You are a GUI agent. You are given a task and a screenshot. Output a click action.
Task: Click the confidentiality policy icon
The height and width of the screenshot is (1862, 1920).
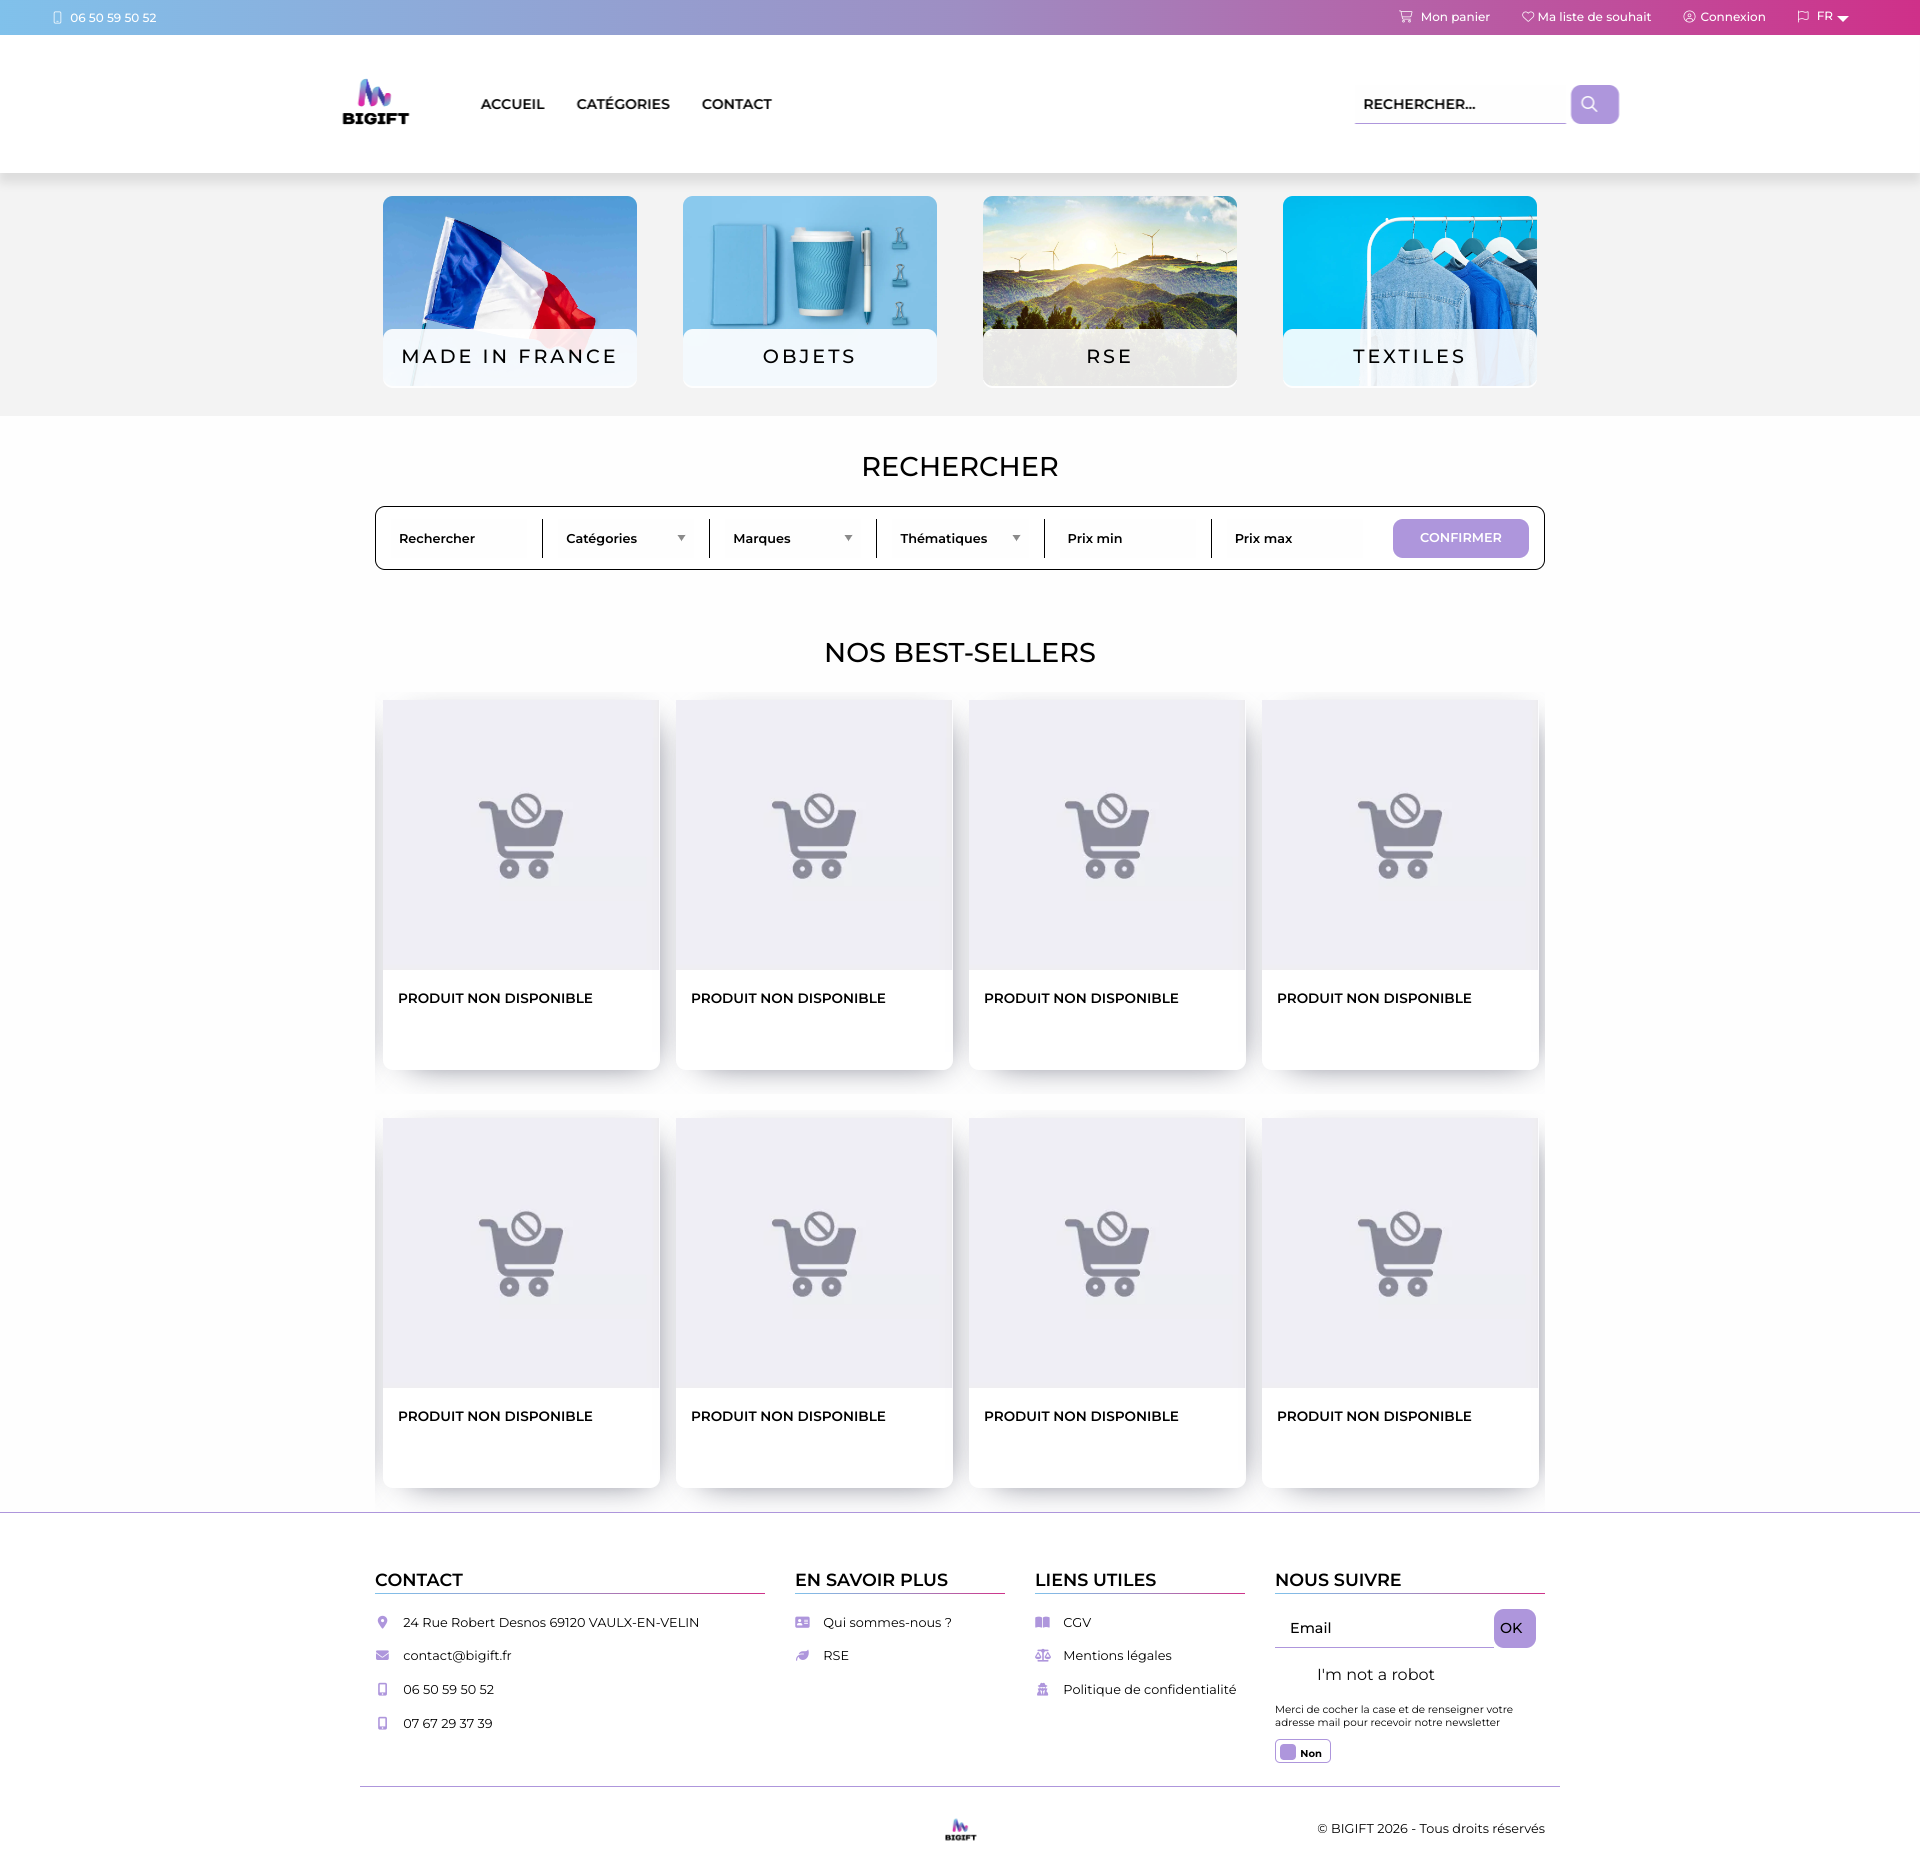1042,1689
